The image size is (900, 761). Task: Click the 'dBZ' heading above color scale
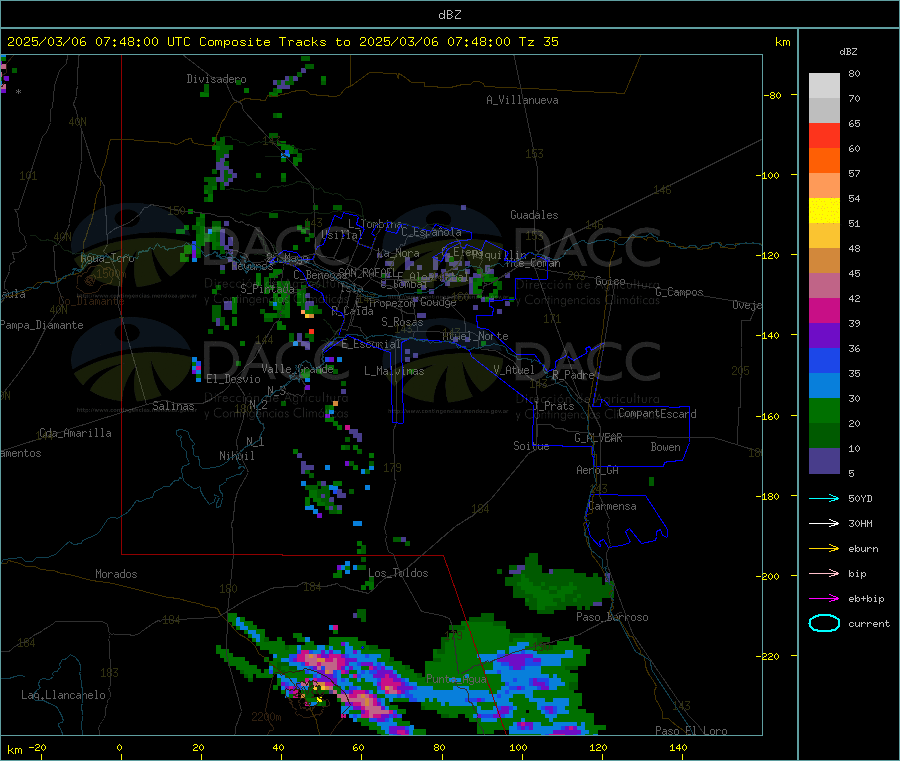[848, 51]
